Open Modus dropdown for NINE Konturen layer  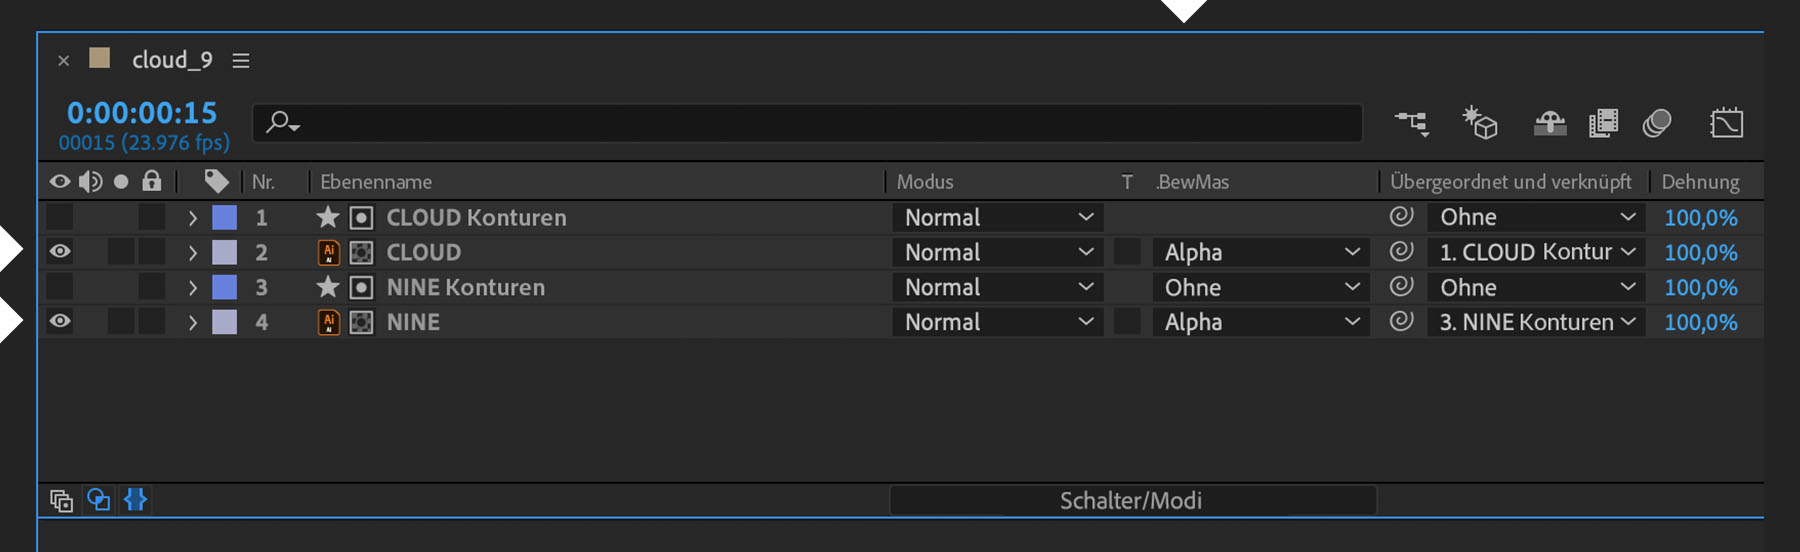tap(998, 287)
